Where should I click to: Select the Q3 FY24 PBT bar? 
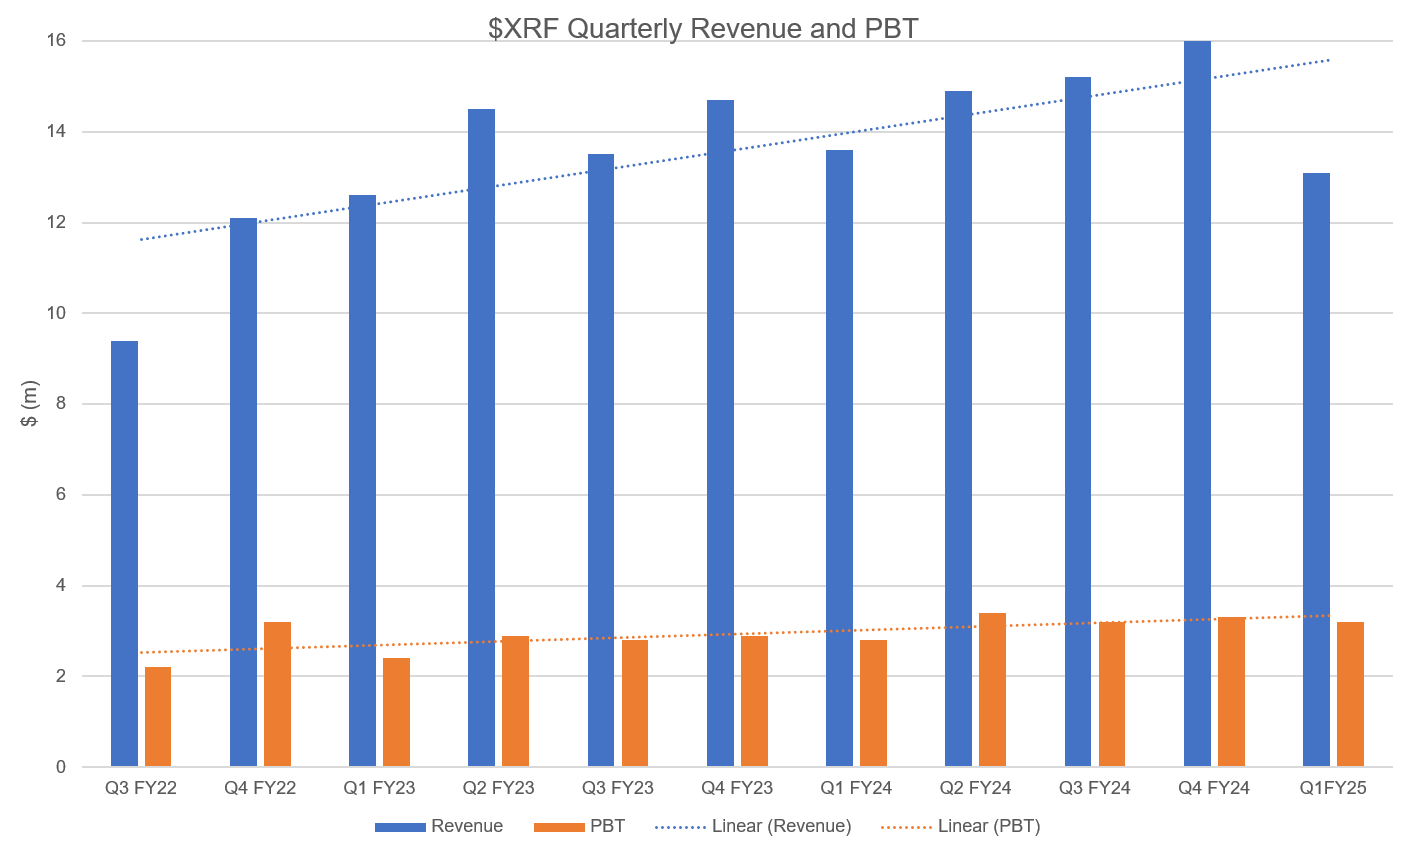[1112, 694]
